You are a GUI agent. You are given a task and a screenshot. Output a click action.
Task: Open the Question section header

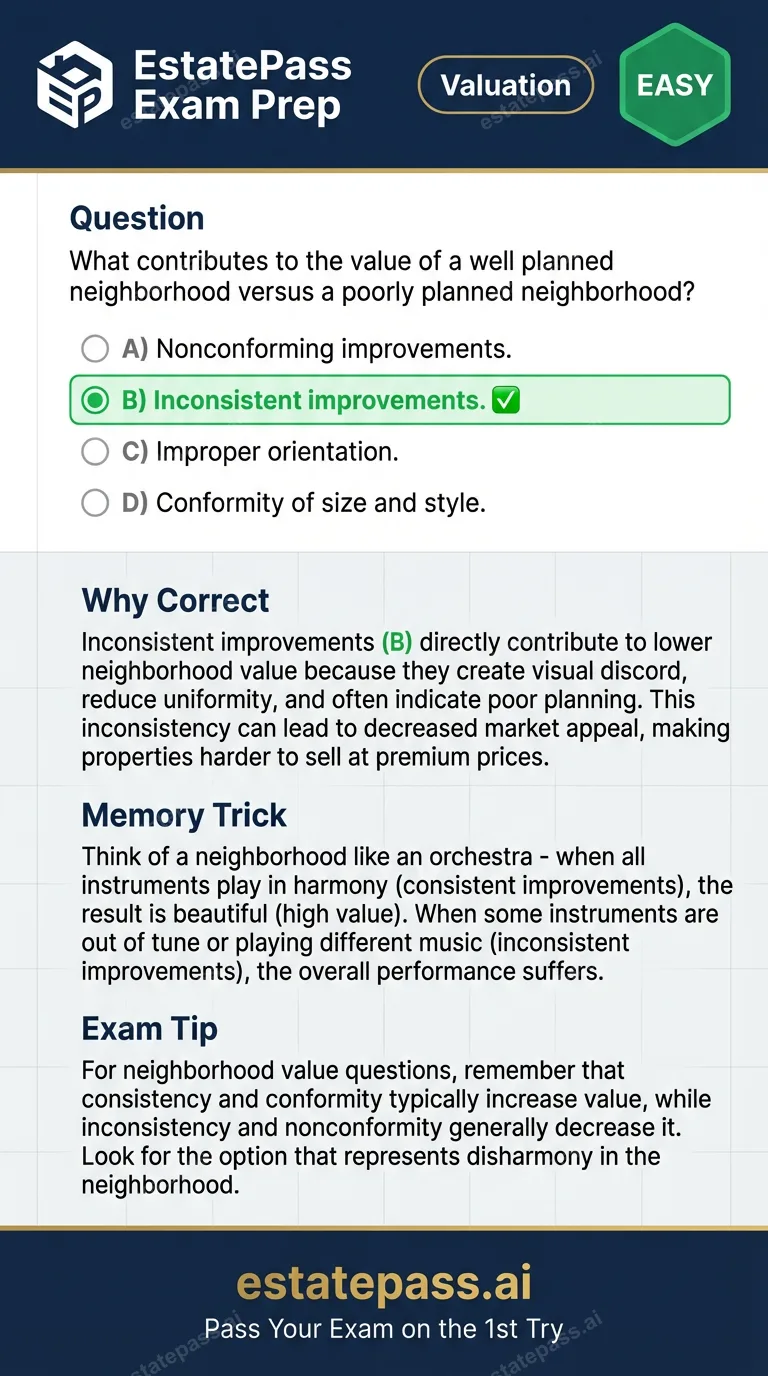tap(137, 217)
